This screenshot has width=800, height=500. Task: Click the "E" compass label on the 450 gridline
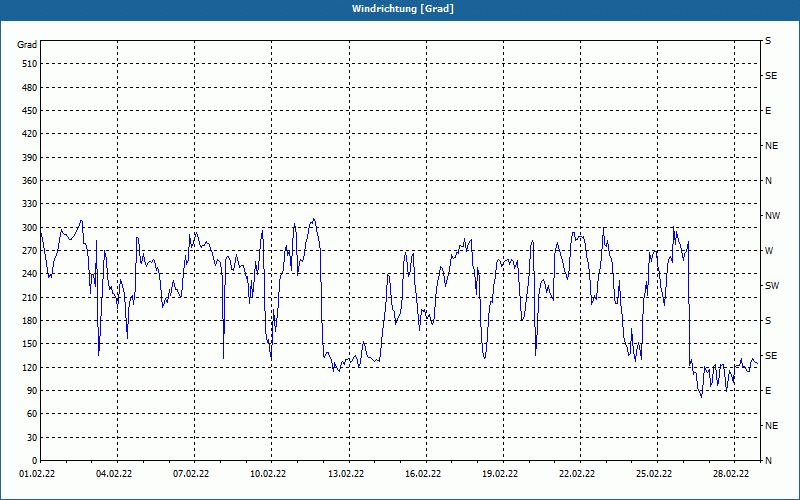[768, 111]
